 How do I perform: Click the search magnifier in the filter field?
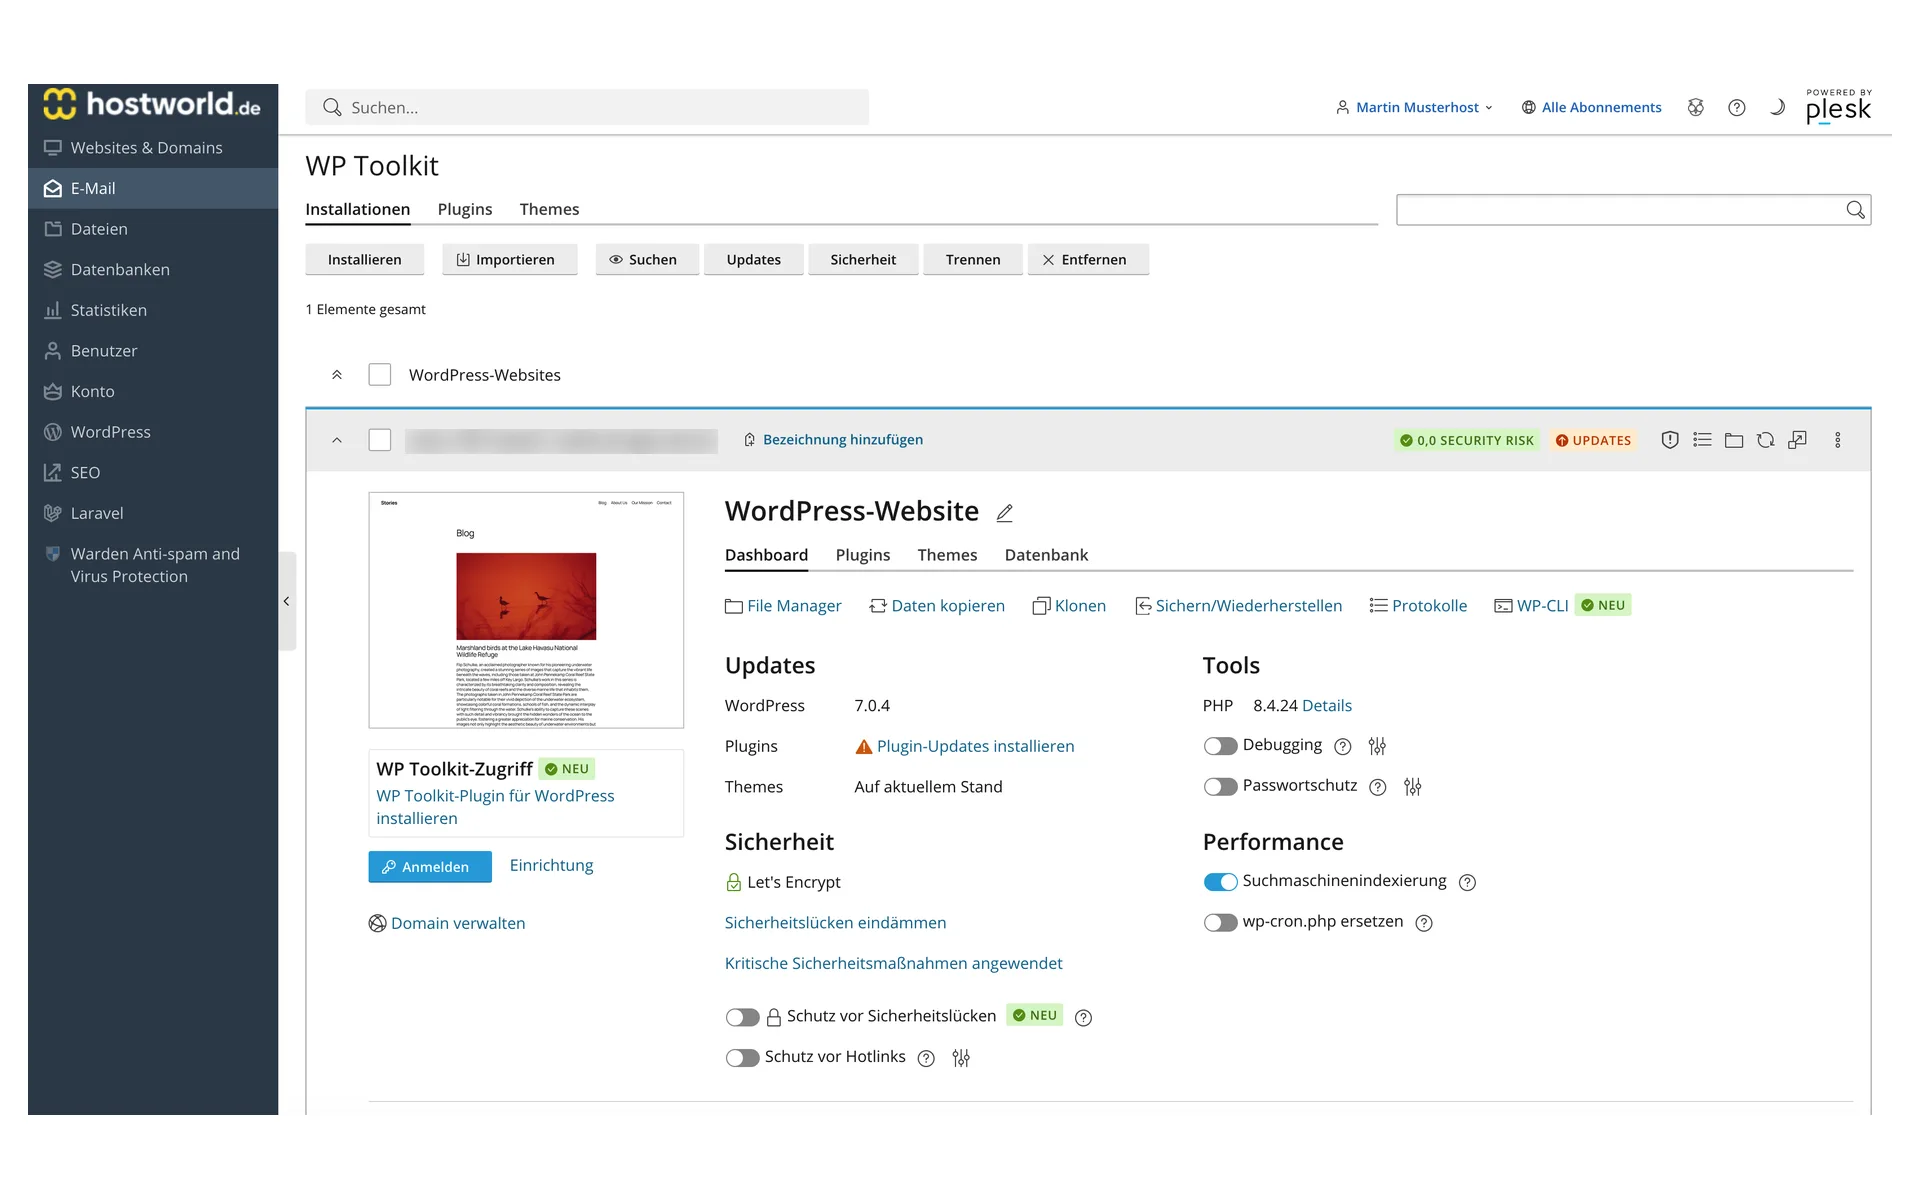1855,209
